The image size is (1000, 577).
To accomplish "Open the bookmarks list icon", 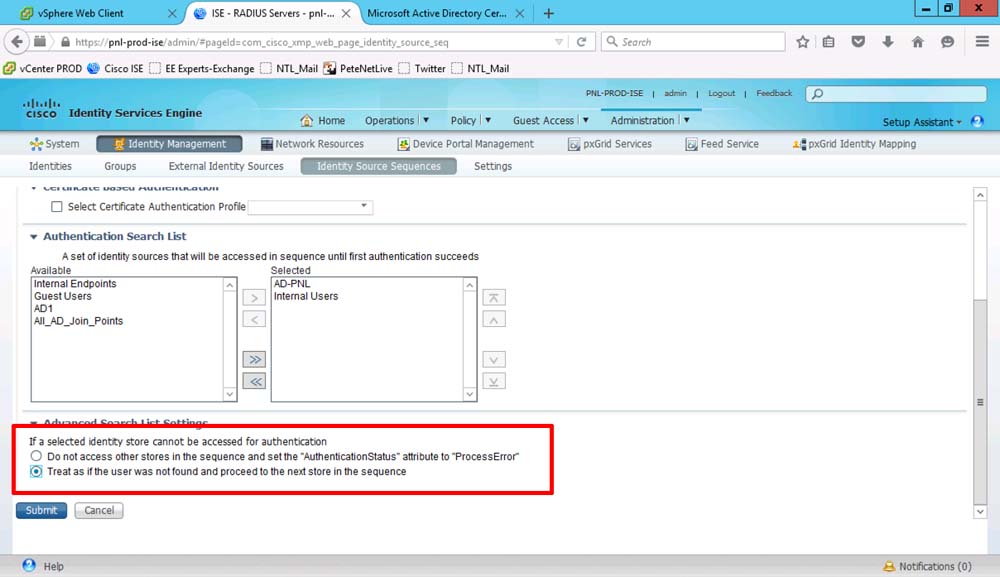I will tap(828, 42).
